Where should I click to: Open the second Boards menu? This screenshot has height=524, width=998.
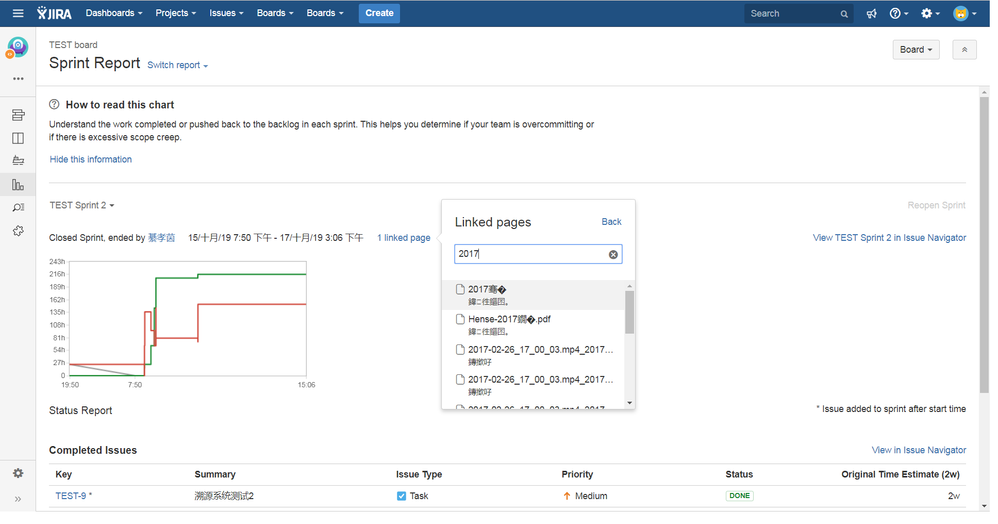(x=325, y=13)
